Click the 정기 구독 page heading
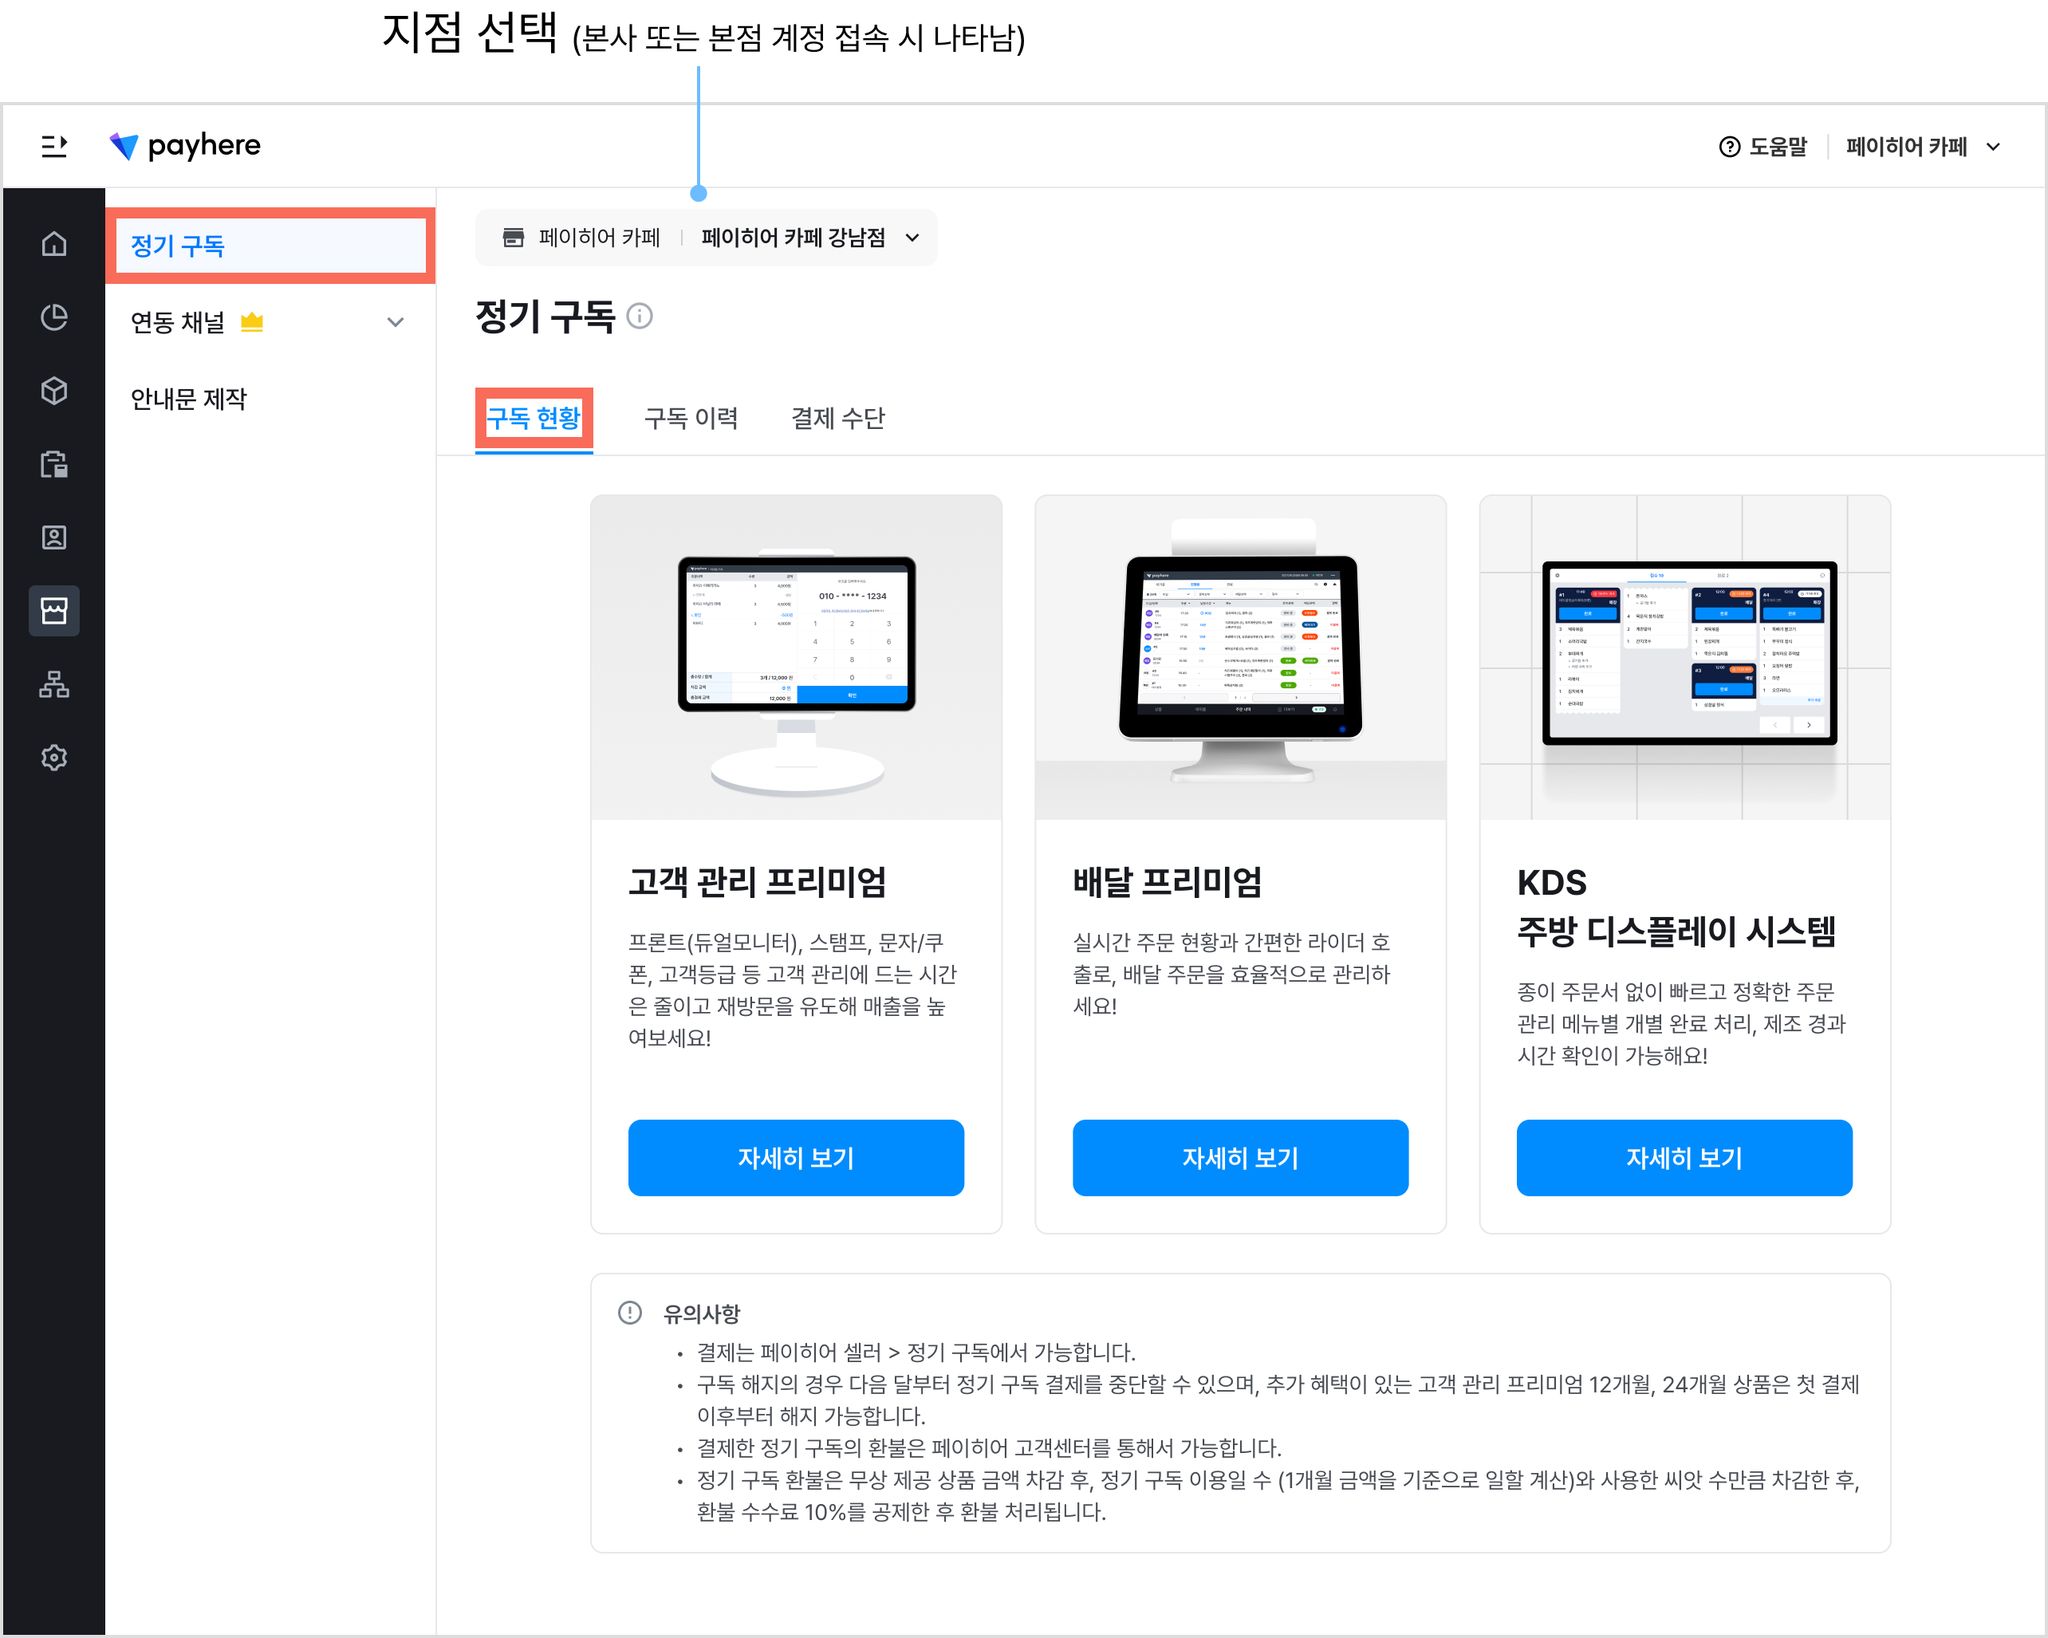 pyautogui.click(x=545, y=316)
